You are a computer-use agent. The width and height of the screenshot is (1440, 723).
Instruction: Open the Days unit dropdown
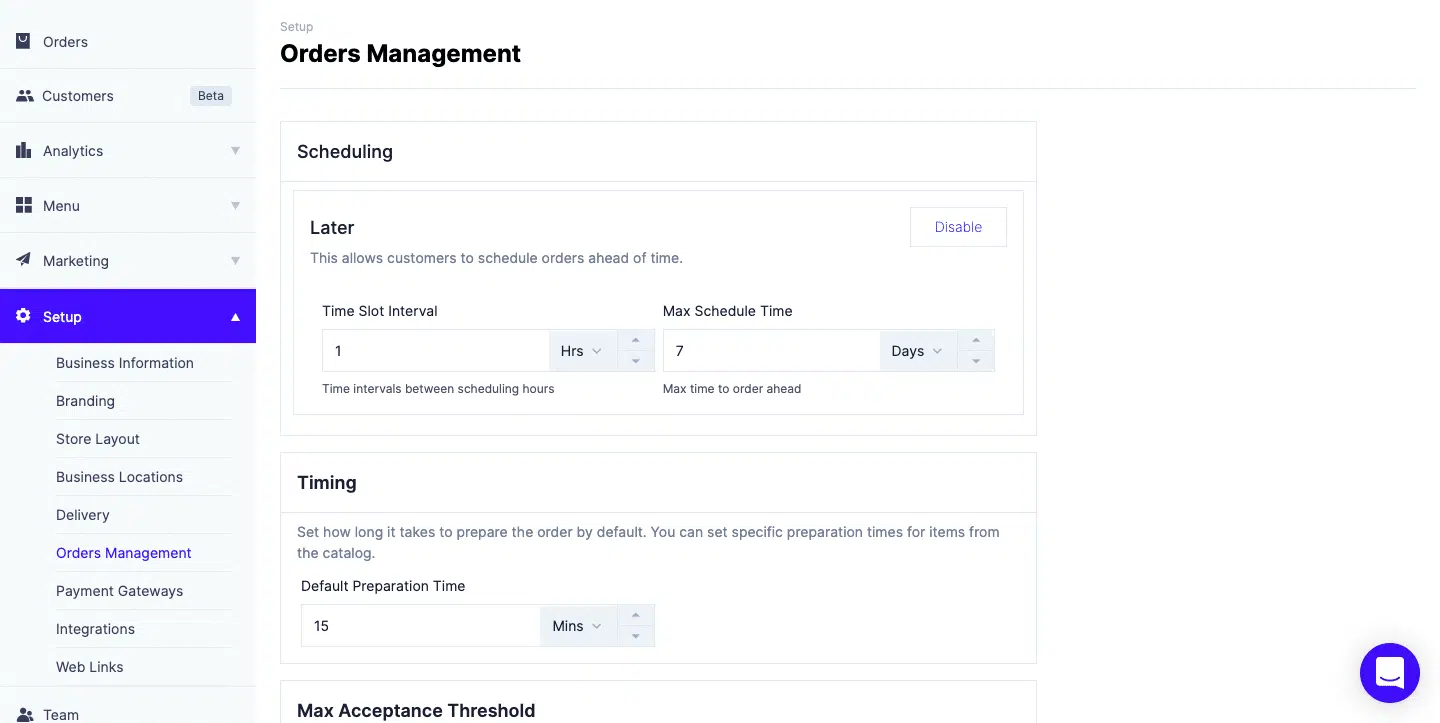[x=917, y=351]
